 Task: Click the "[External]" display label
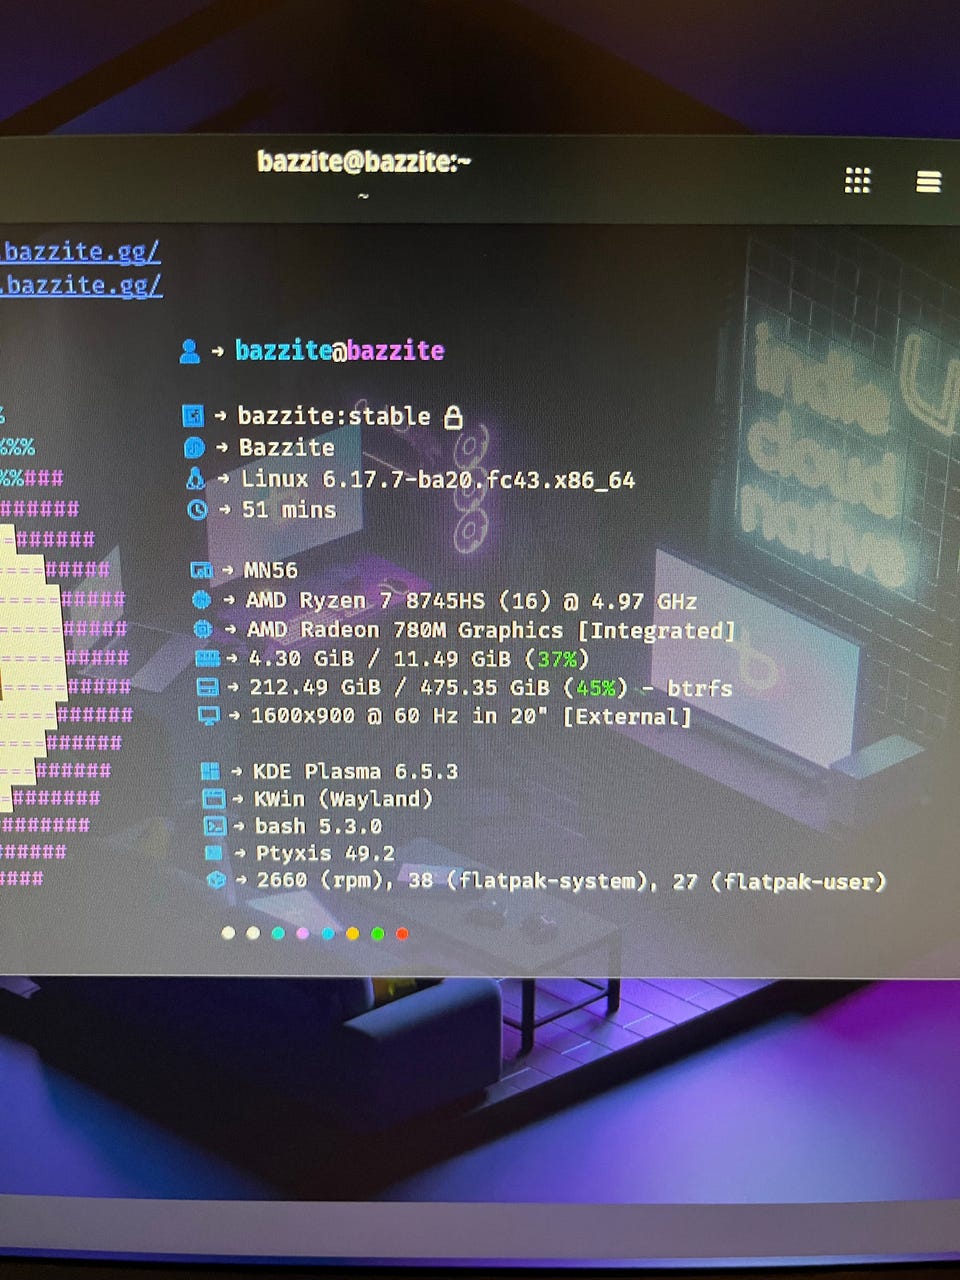pyautogui.click(x=627, y=717)
